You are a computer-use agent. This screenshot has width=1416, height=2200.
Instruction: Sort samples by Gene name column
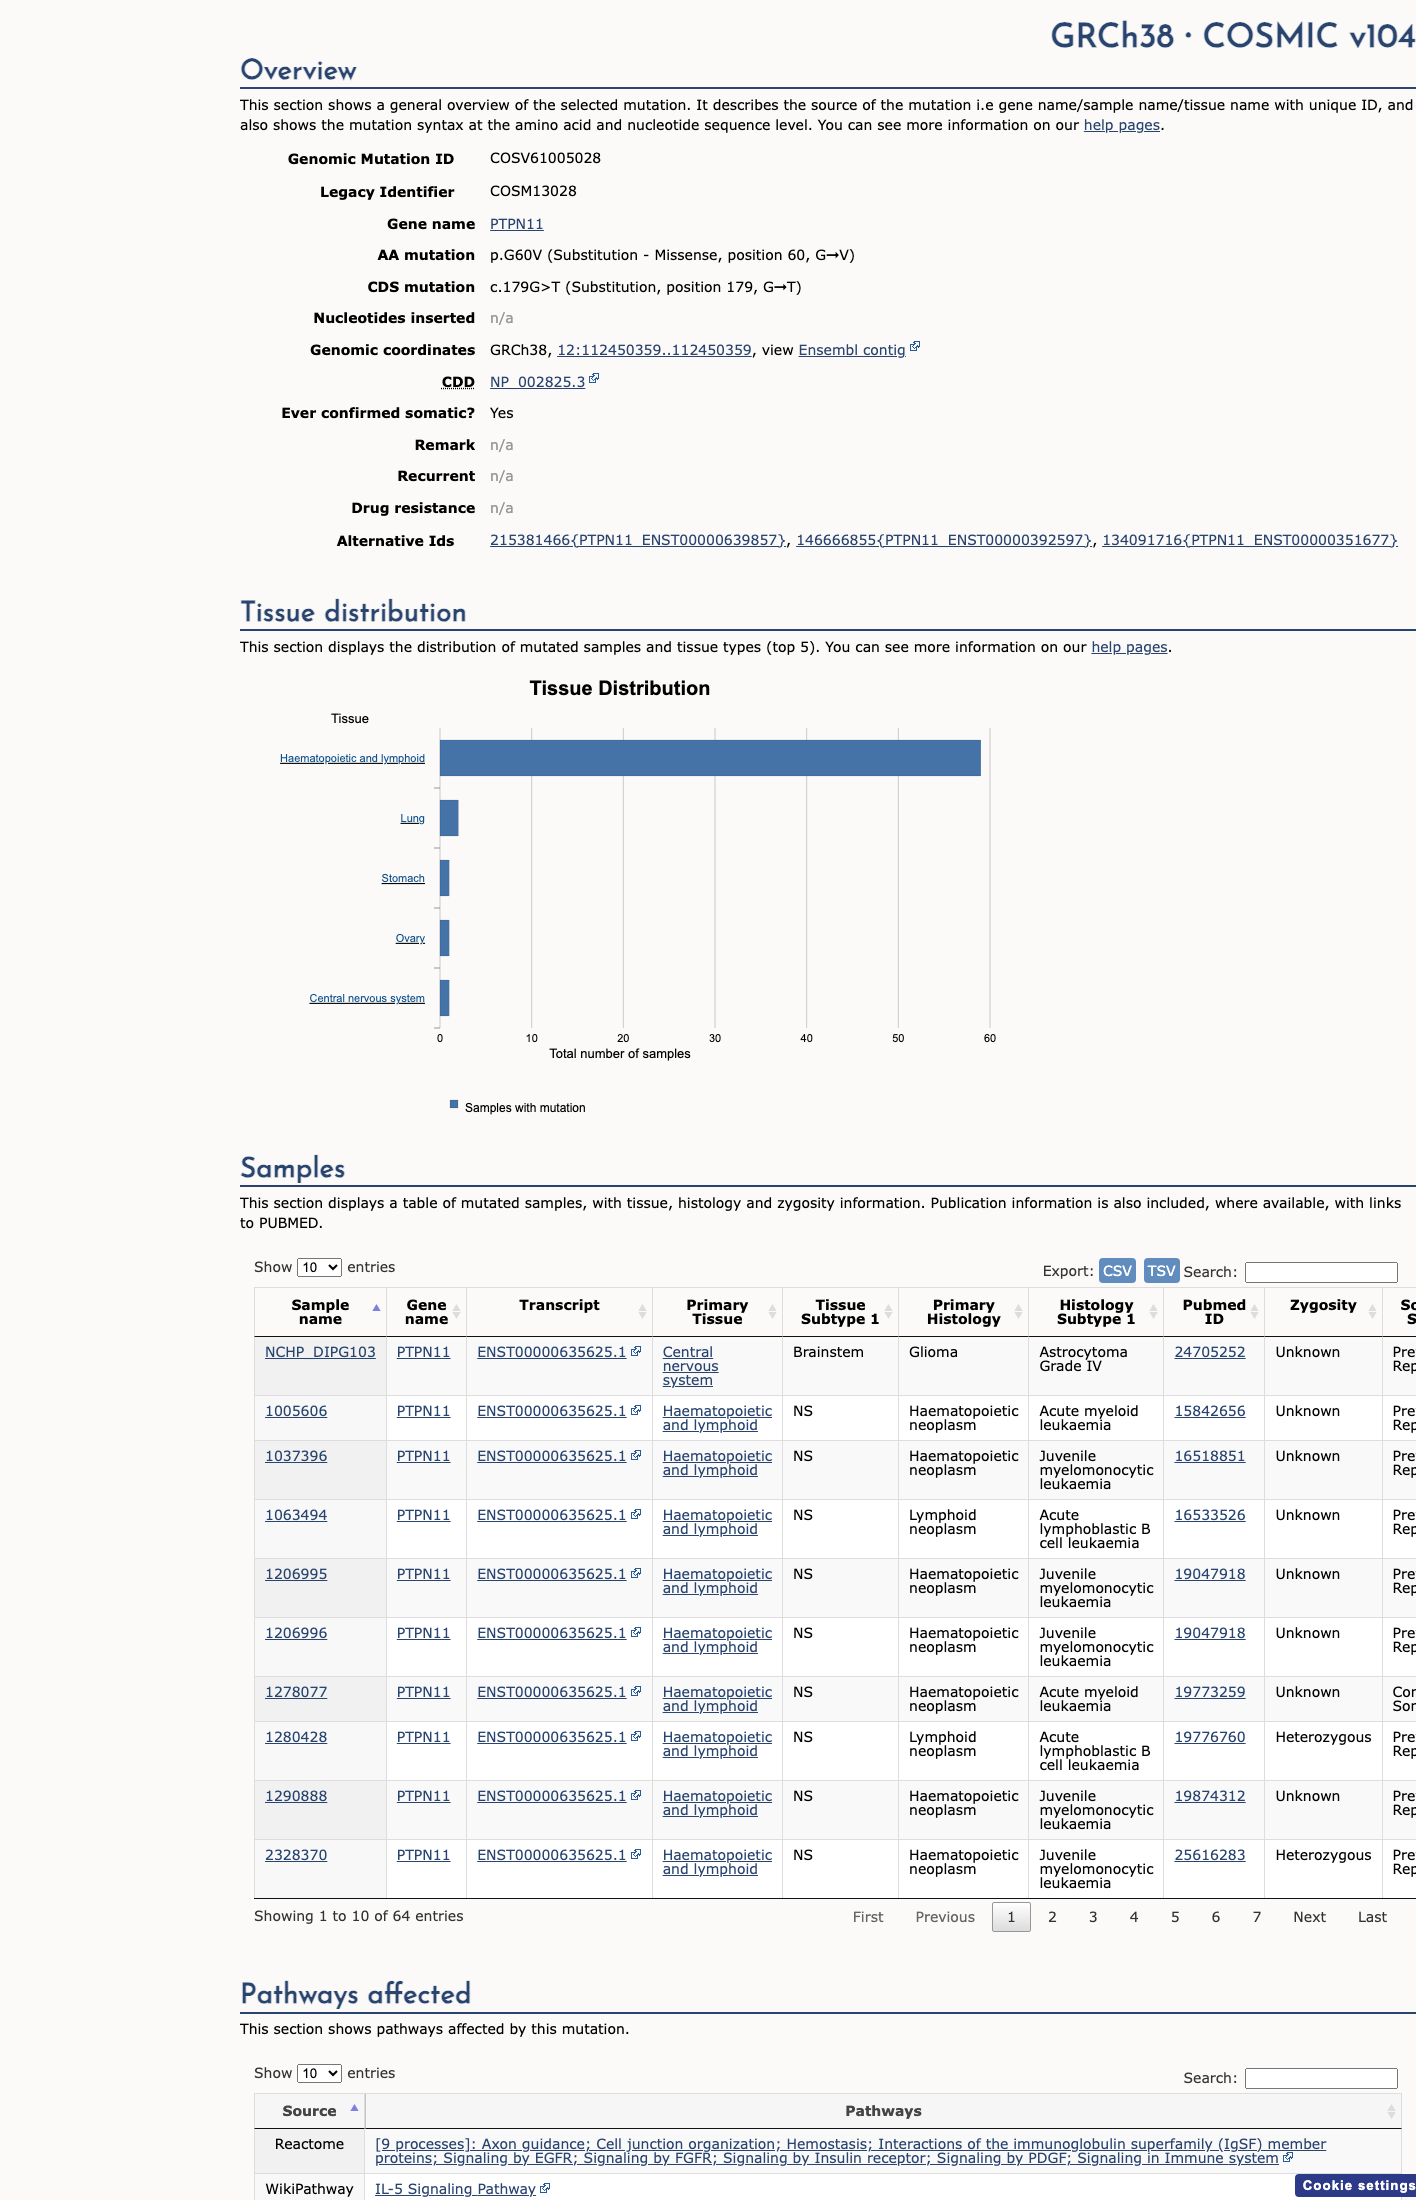pos(426,1312)
